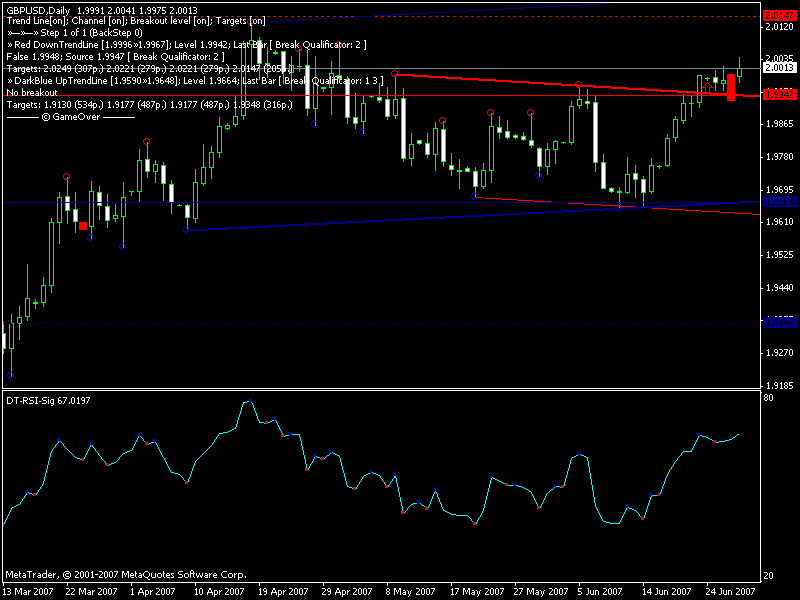
Task: Click the blue circle starting the blue up trendline
Action: click(187, 230)
